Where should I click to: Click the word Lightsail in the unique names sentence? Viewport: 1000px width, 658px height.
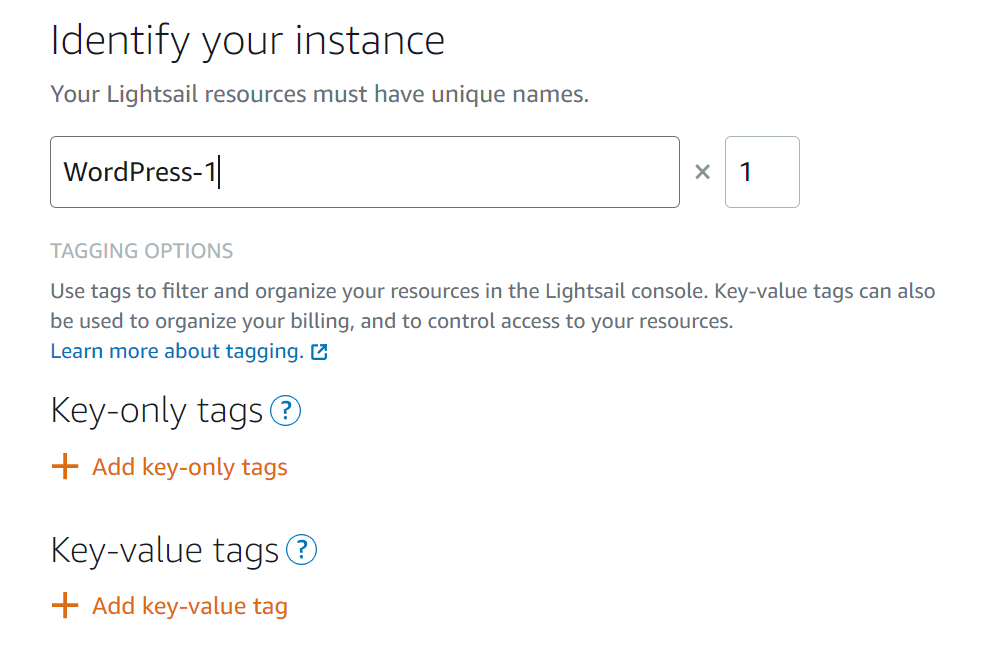tap(152, 95)
